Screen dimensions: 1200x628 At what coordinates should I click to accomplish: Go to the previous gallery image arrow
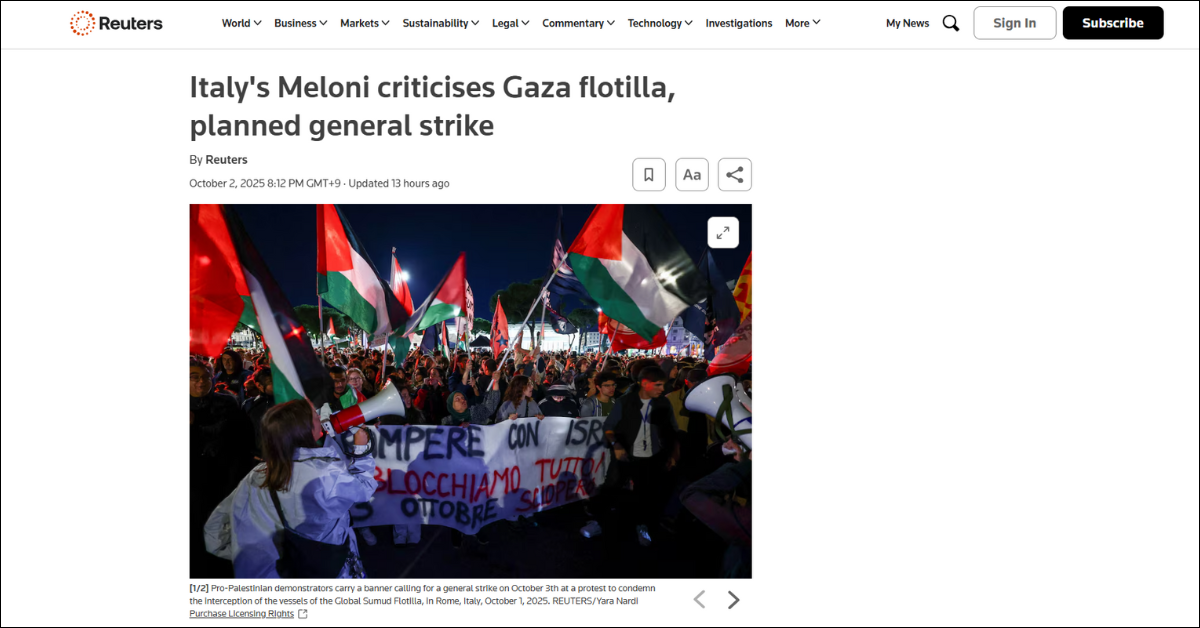tap(699, 600)
